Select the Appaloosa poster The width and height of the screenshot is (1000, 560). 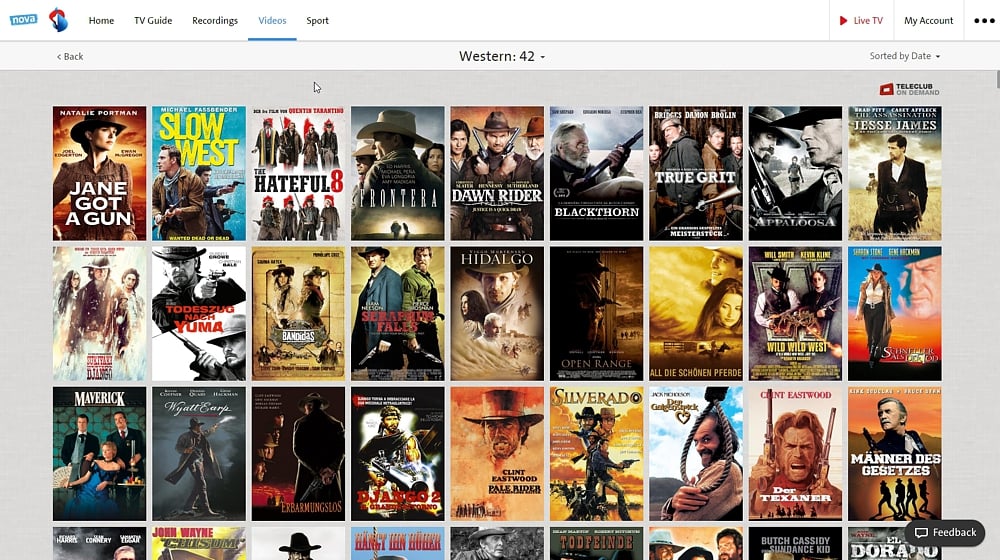tap(795, 173)
